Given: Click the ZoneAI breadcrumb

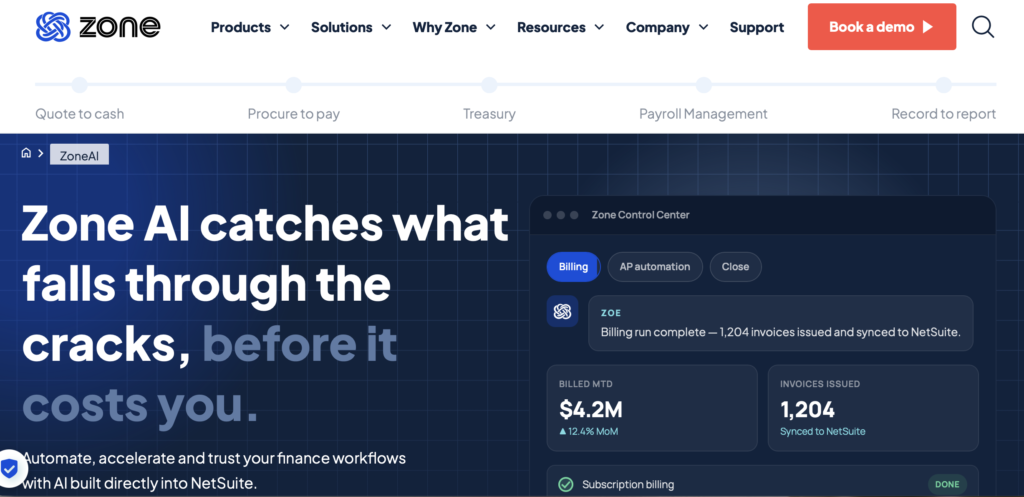Looking at the screenshot, I should click(80, 155).
